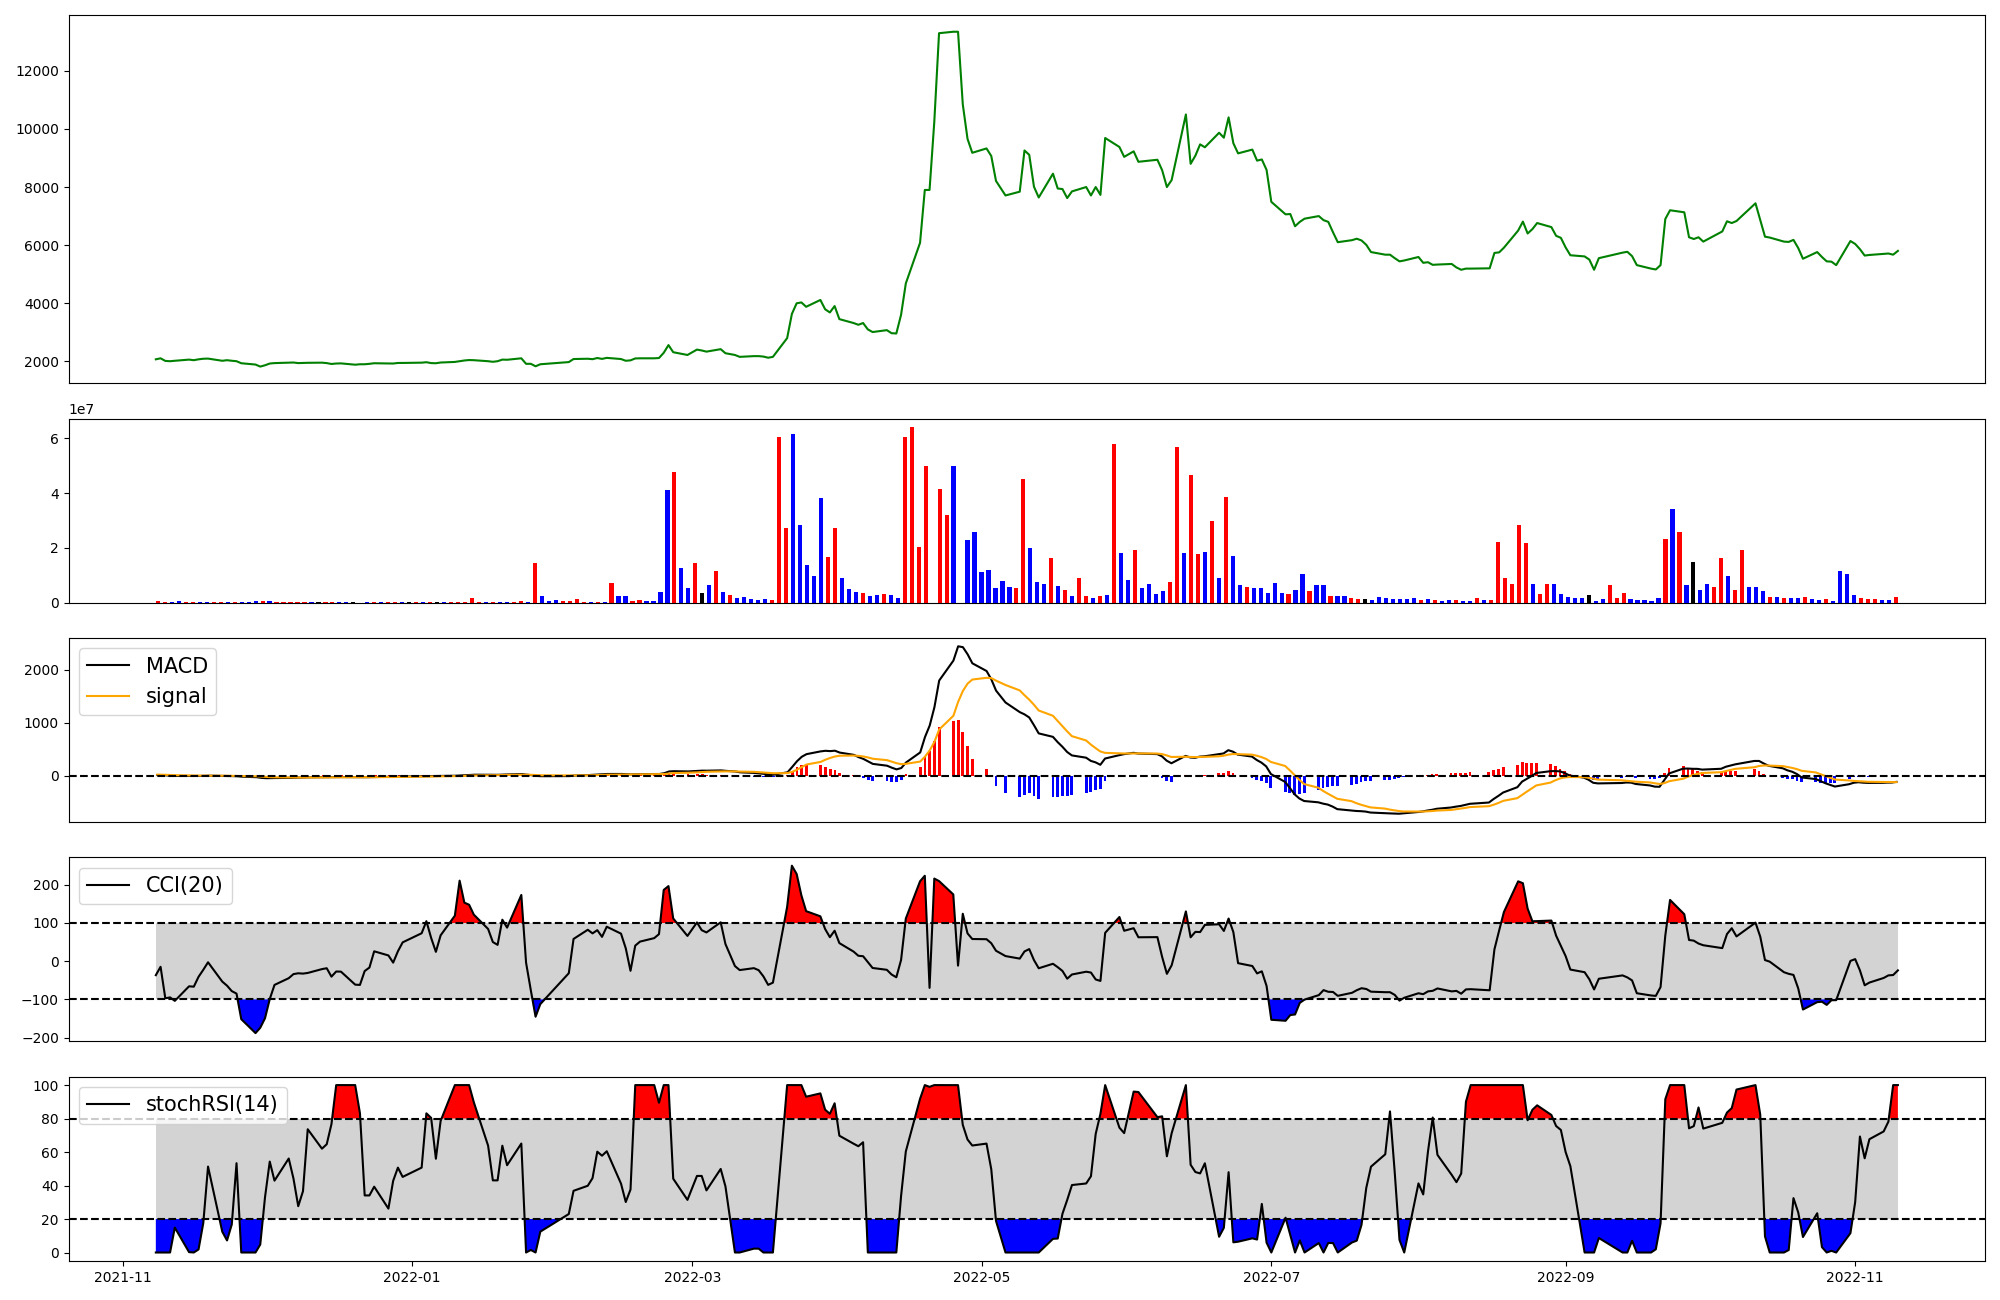Click the 12000 price axis tick label
Viewport: 2000px width, 1300px height.
click(x=38, y=71)
